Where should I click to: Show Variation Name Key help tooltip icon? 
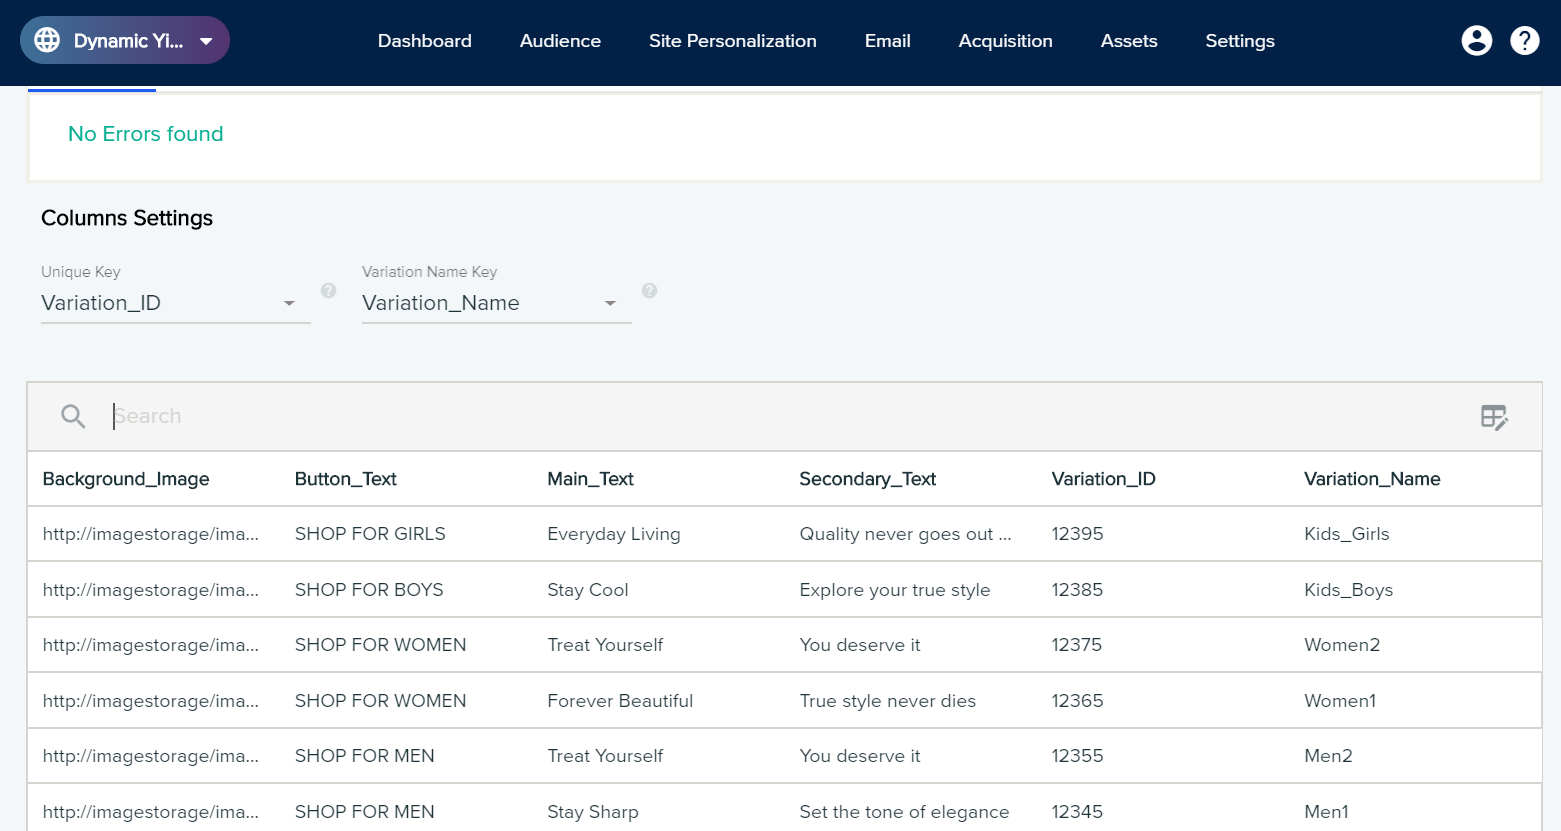[649, 290]
